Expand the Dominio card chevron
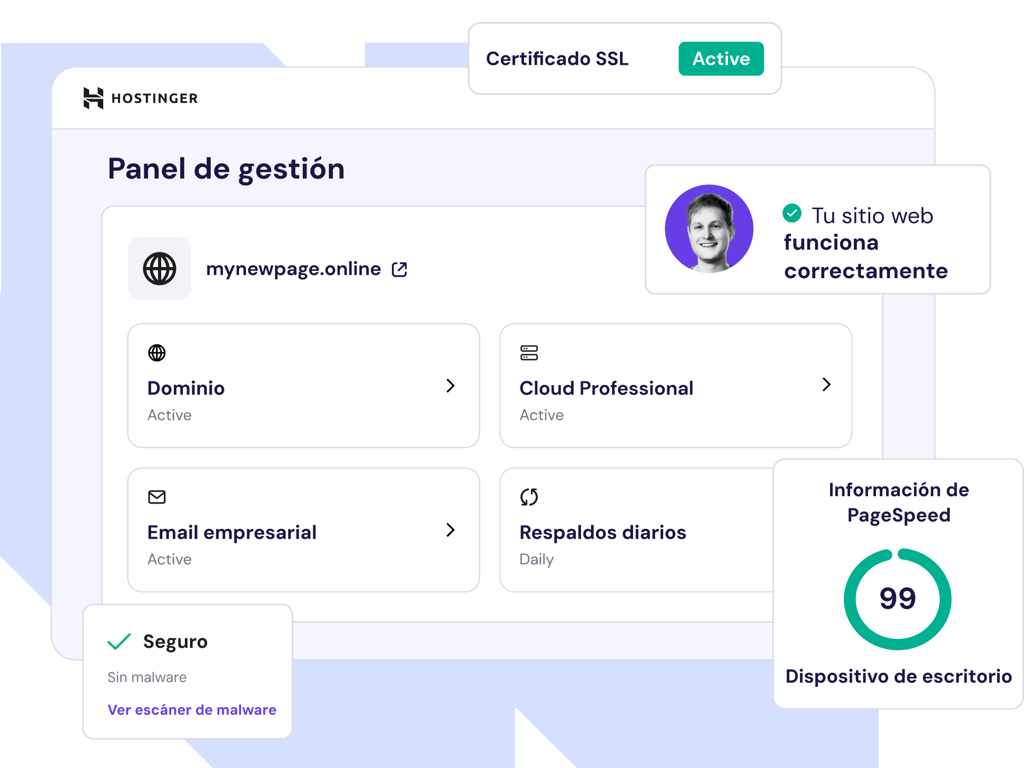The image size is (1024, 768). click(x=451, y=385)
